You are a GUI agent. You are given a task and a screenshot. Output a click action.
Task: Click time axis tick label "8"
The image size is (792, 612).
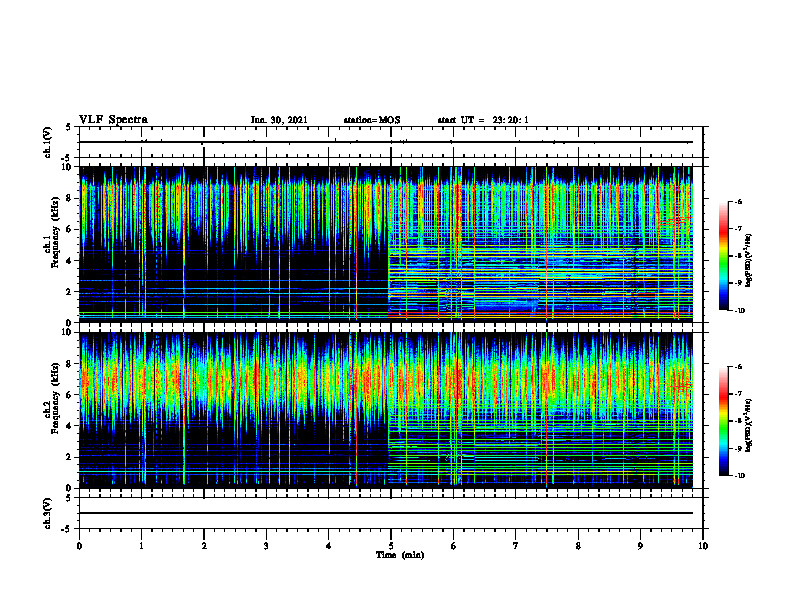pyautogui.click(x=578, y=546)
